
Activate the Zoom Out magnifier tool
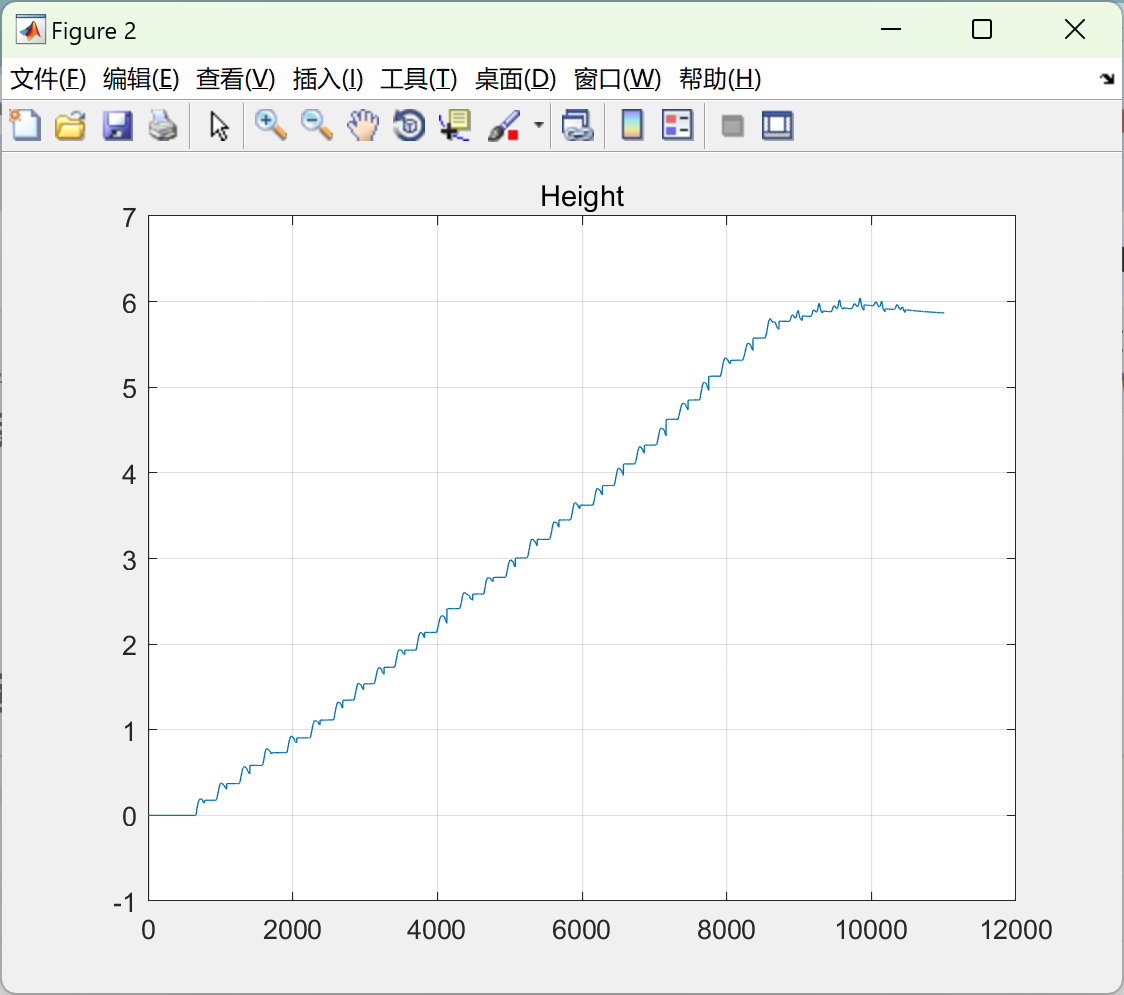click(317, 125)
